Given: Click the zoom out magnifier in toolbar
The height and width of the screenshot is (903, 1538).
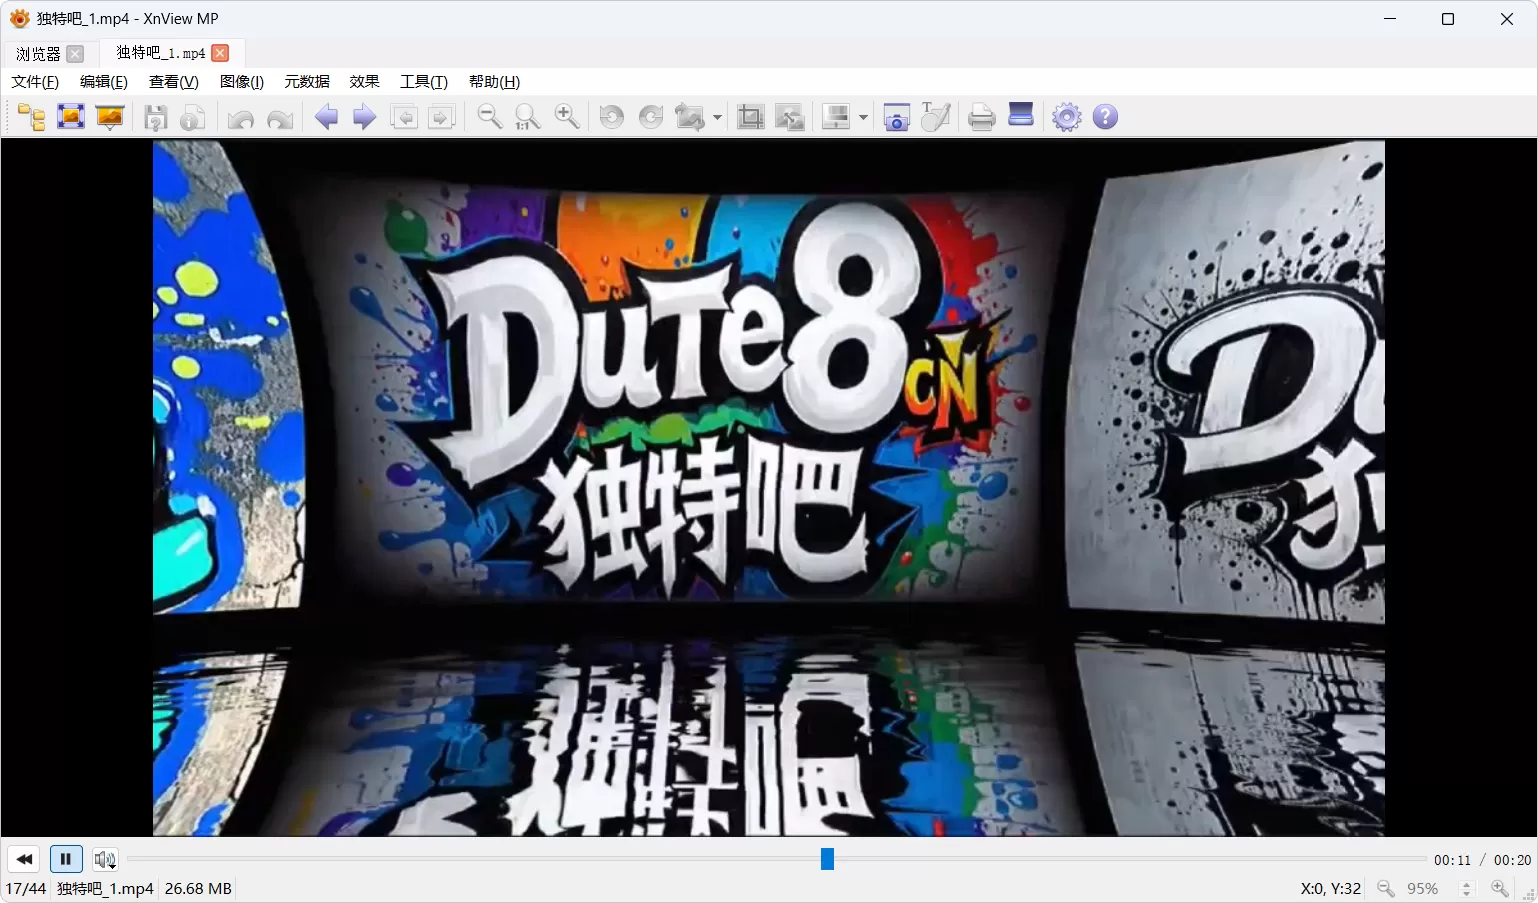Looking at the screenshot, I should pos(489,117).
